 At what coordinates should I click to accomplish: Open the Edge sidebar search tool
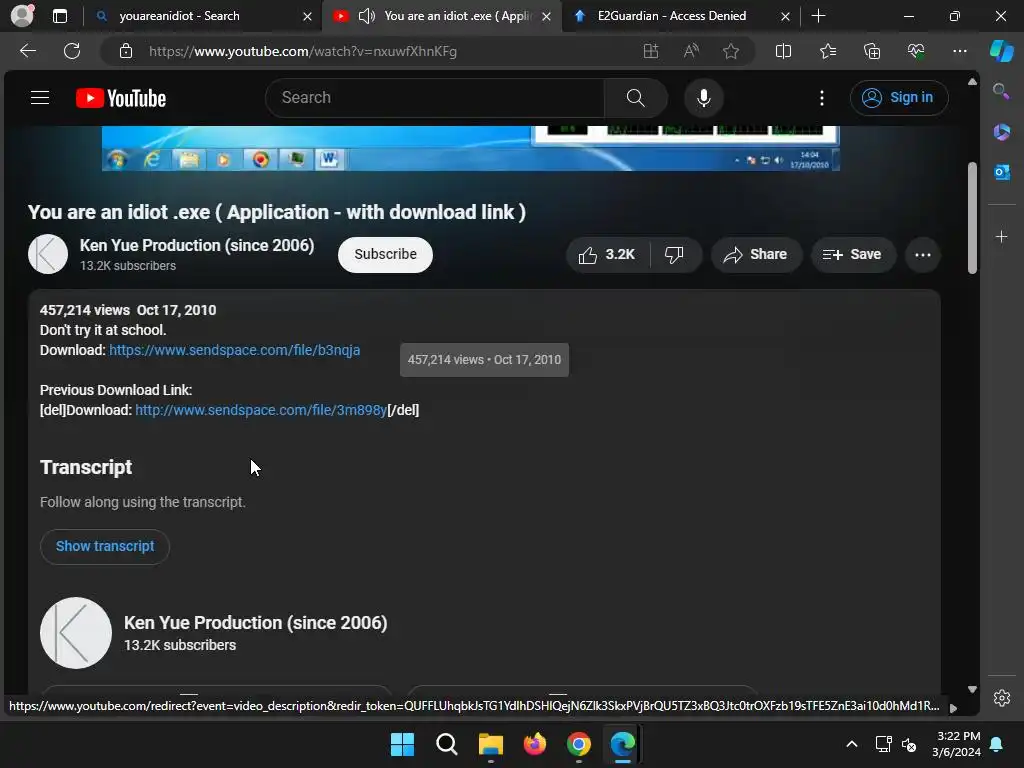coord(1001,91)
